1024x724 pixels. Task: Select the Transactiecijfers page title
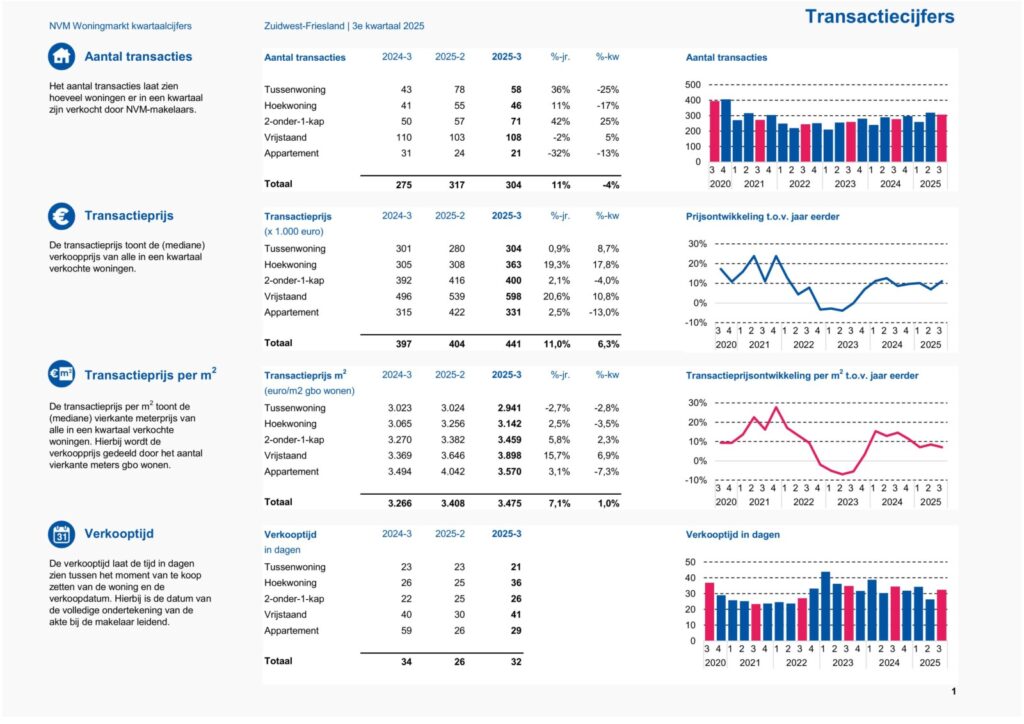pyautogui.click(x=879, y=16)
